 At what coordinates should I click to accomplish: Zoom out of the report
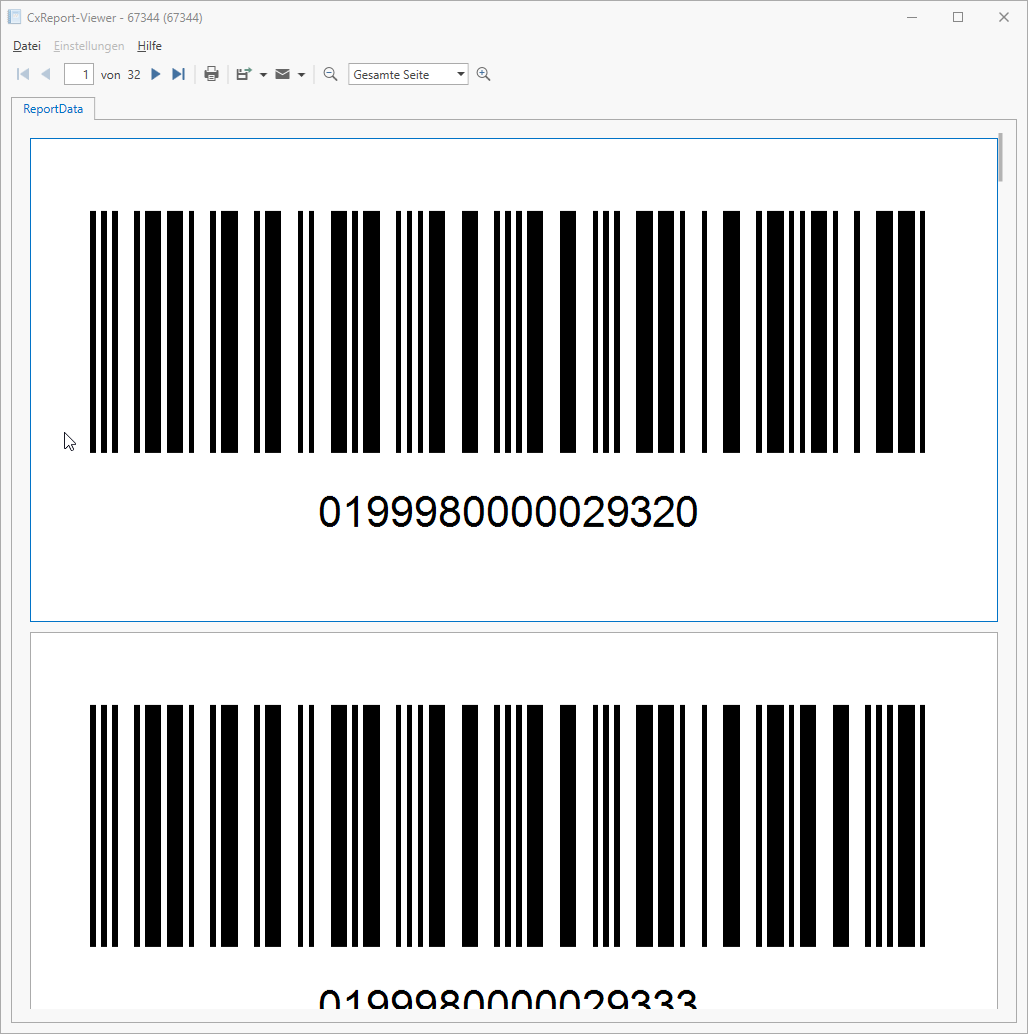tap(330, 75)
